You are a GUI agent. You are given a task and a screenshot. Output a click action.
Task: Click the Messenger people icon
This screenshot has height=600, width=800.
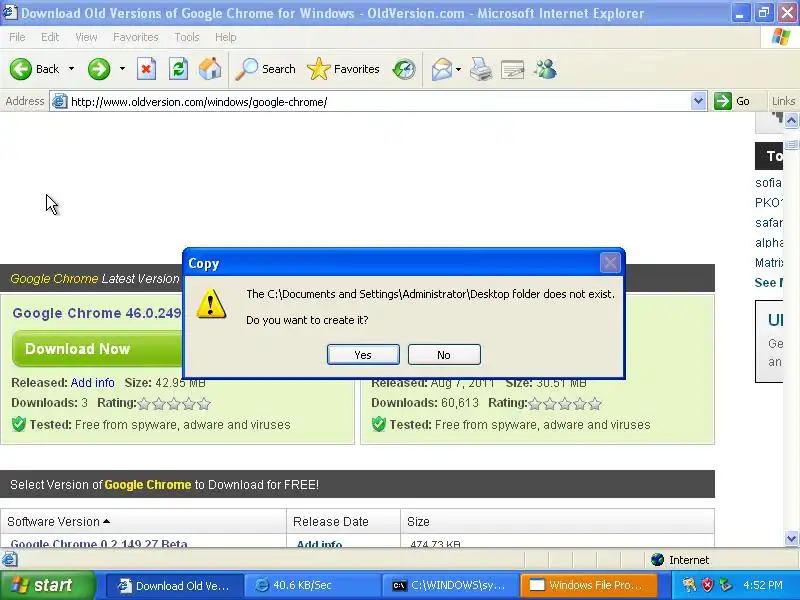pos(545,69)
